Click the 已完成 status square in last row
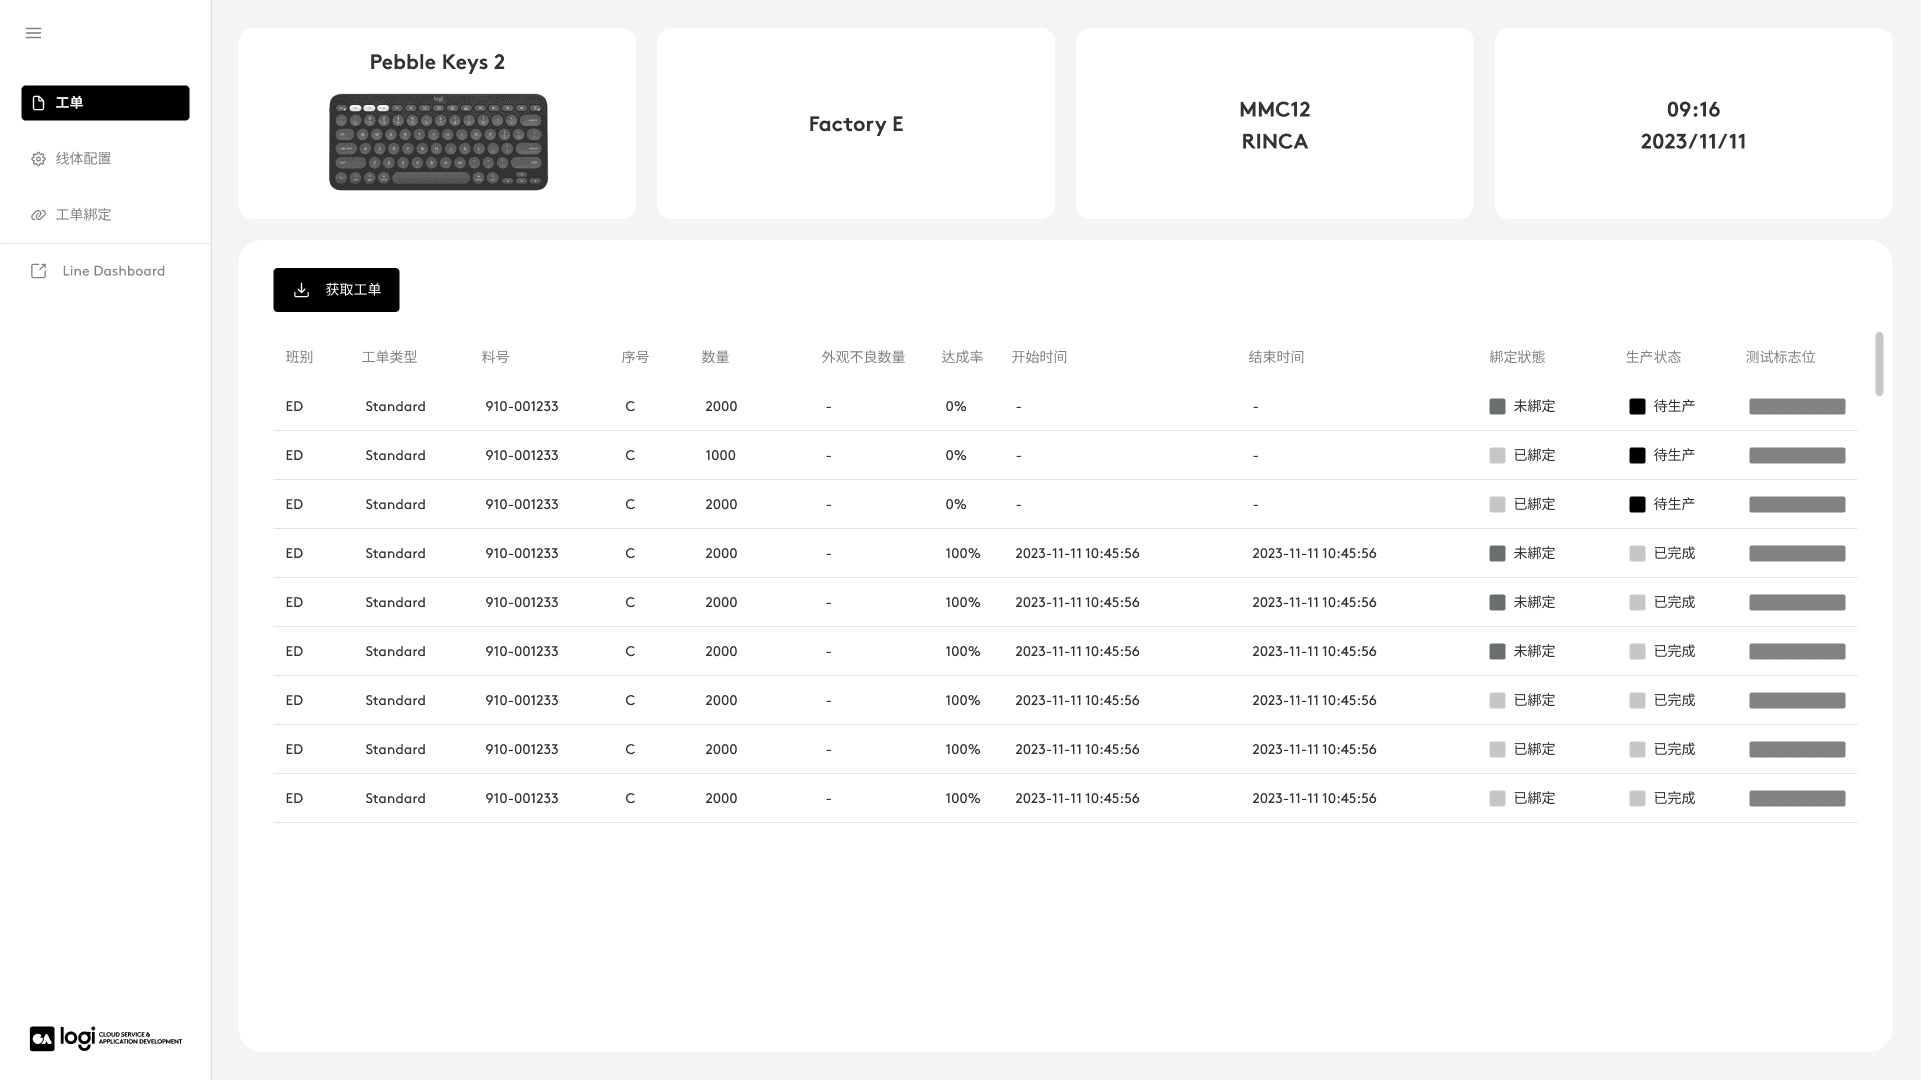 tap(1637, 799)
